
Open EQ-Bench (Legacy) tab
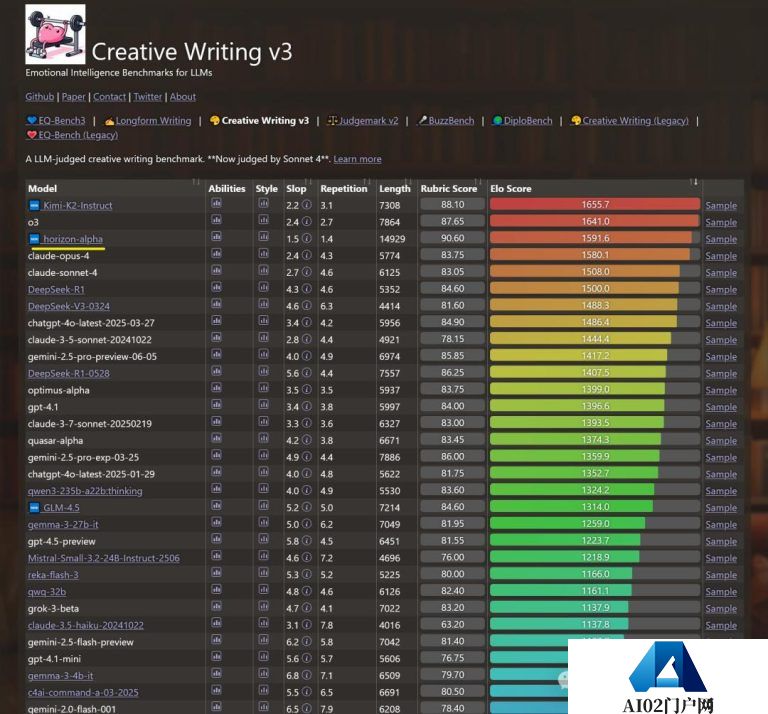tap(72, 135)
